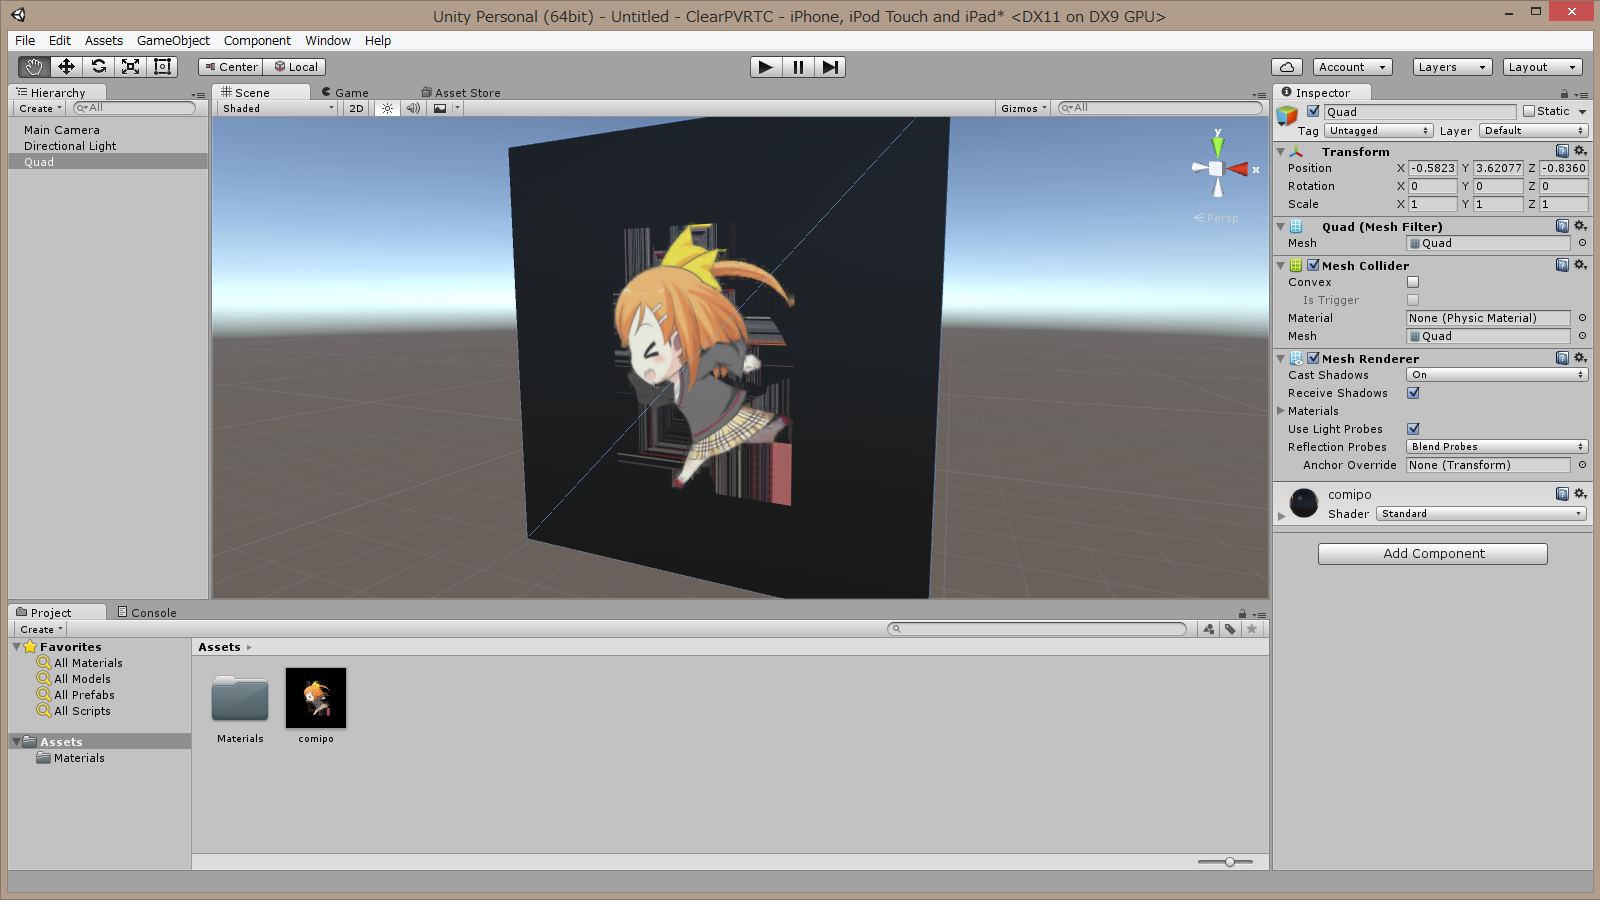
Task: Open the Component menu
Action: pyautogui.click(x=257, y=40)
